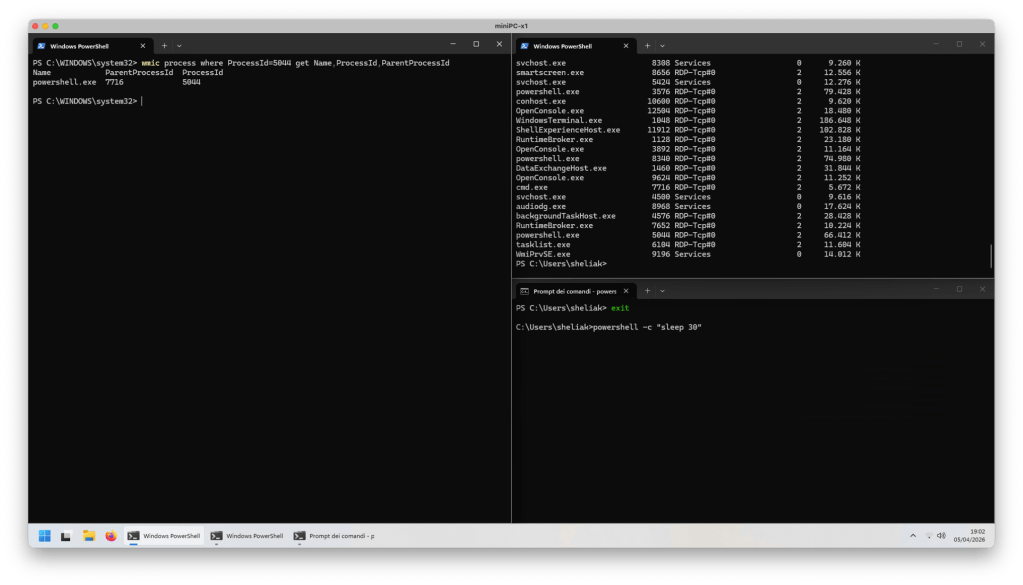This screenshot has height=585, width=1023.
Task: Click the network icon in system tray
Action: click(929, 536)
